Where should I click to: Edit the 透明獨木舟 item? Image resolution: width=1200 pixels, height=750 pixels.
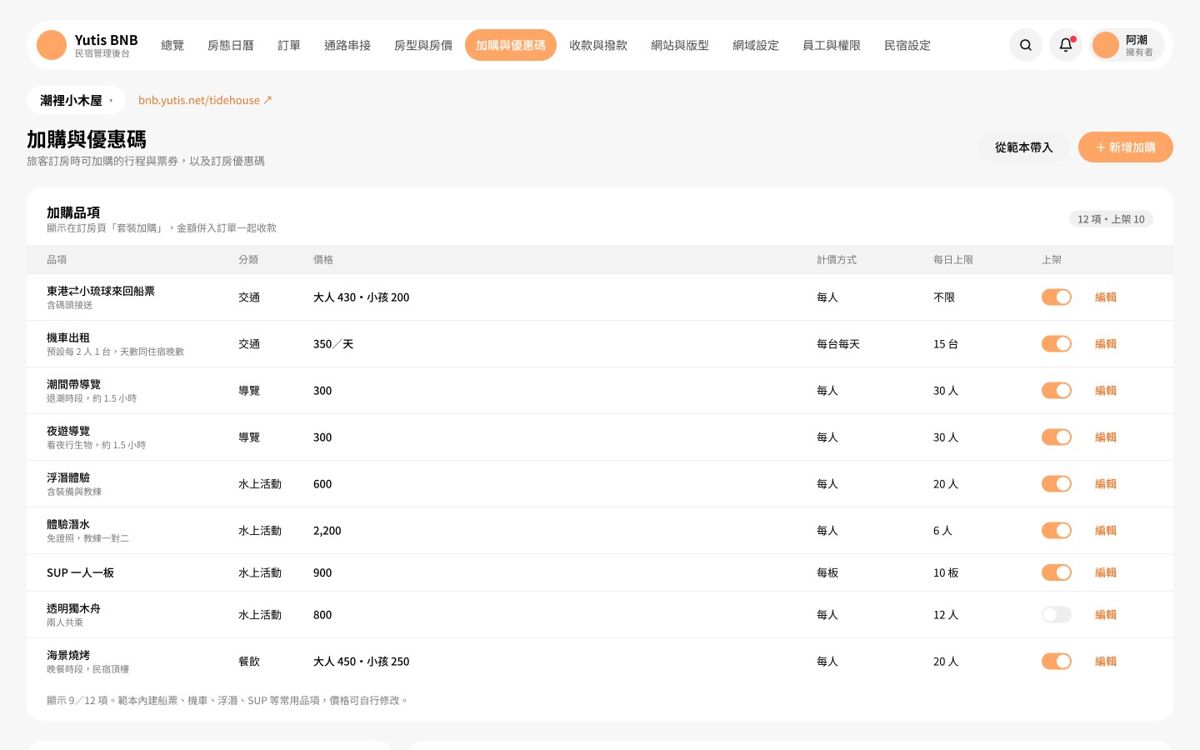(1105, 615)
